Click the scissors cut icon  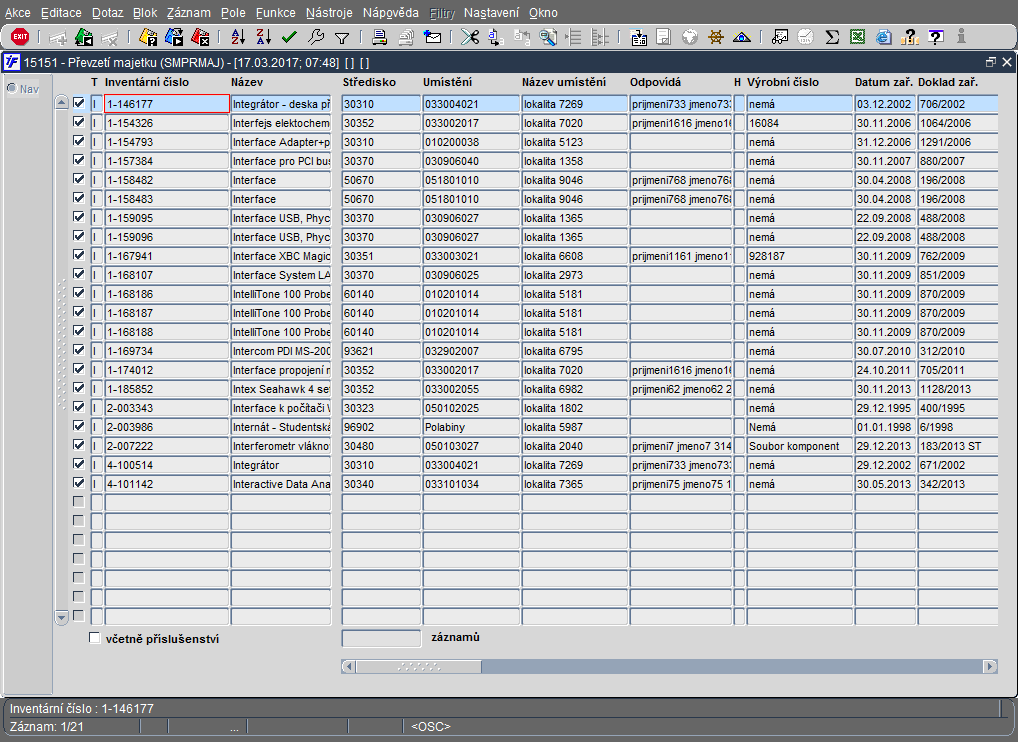click(x=469, y=37)
